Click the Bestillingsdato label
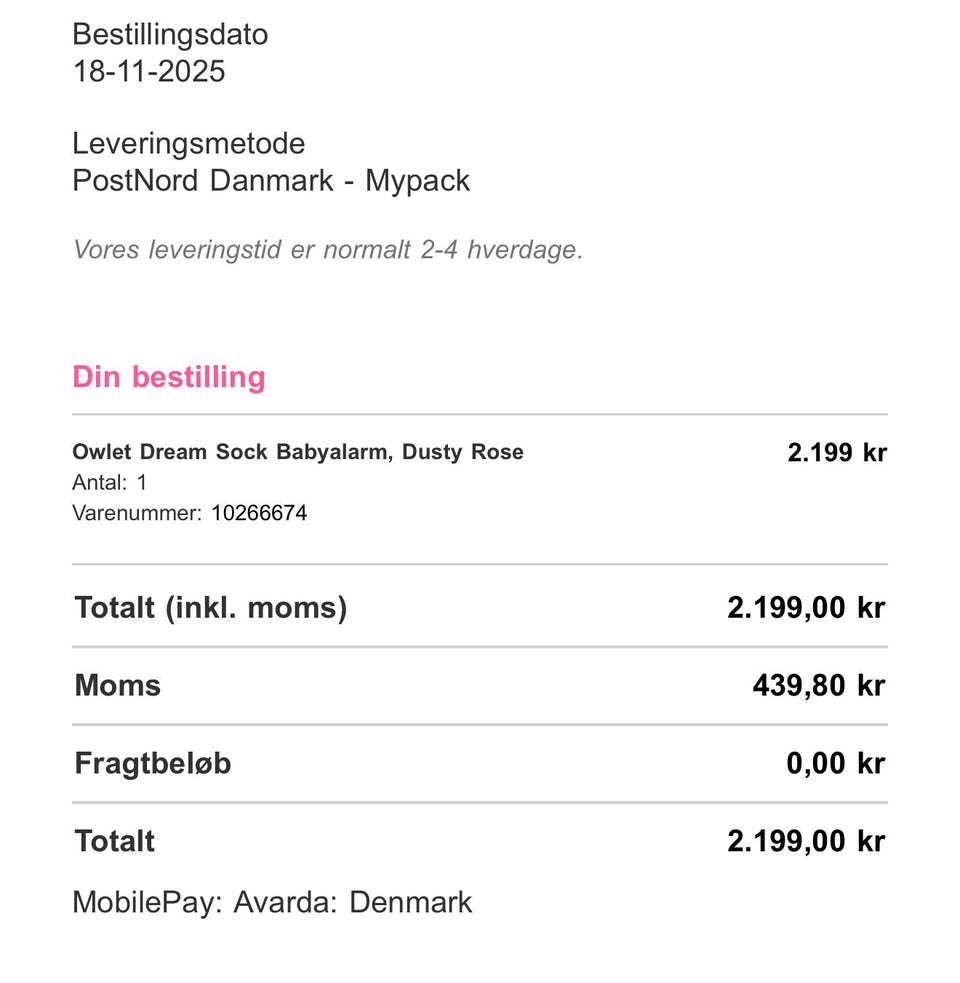Image resolution: width=960 pixels, height=983 pixels. pyautogui.click(x=170, y=35)
